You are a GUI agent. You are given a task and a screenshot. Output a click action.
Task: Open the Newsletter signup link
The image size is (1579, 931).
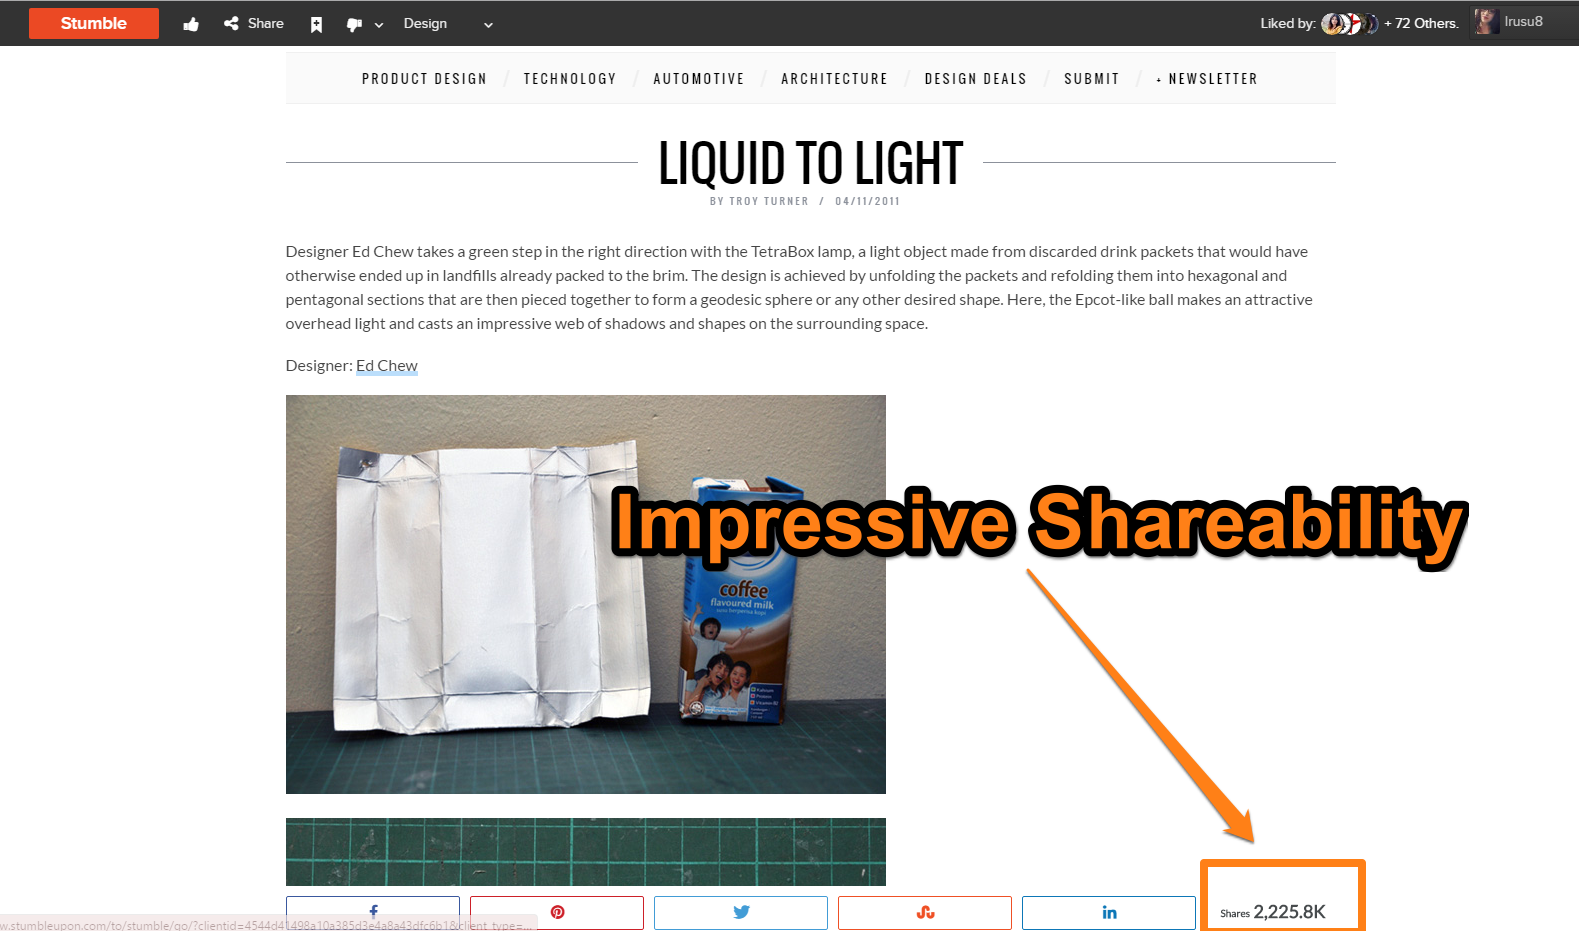pos(1207,79)
